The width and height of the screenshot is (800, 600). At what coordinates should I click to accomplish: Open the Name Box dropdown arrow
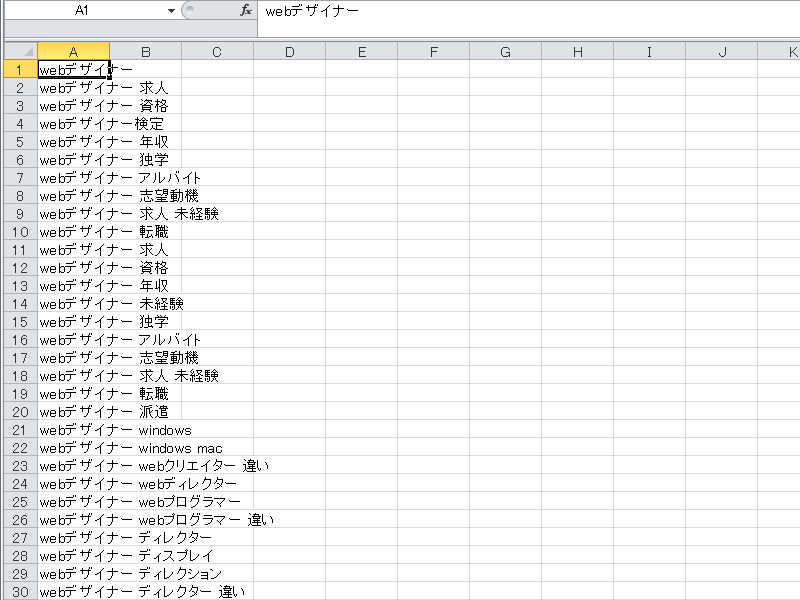point(171,11)
